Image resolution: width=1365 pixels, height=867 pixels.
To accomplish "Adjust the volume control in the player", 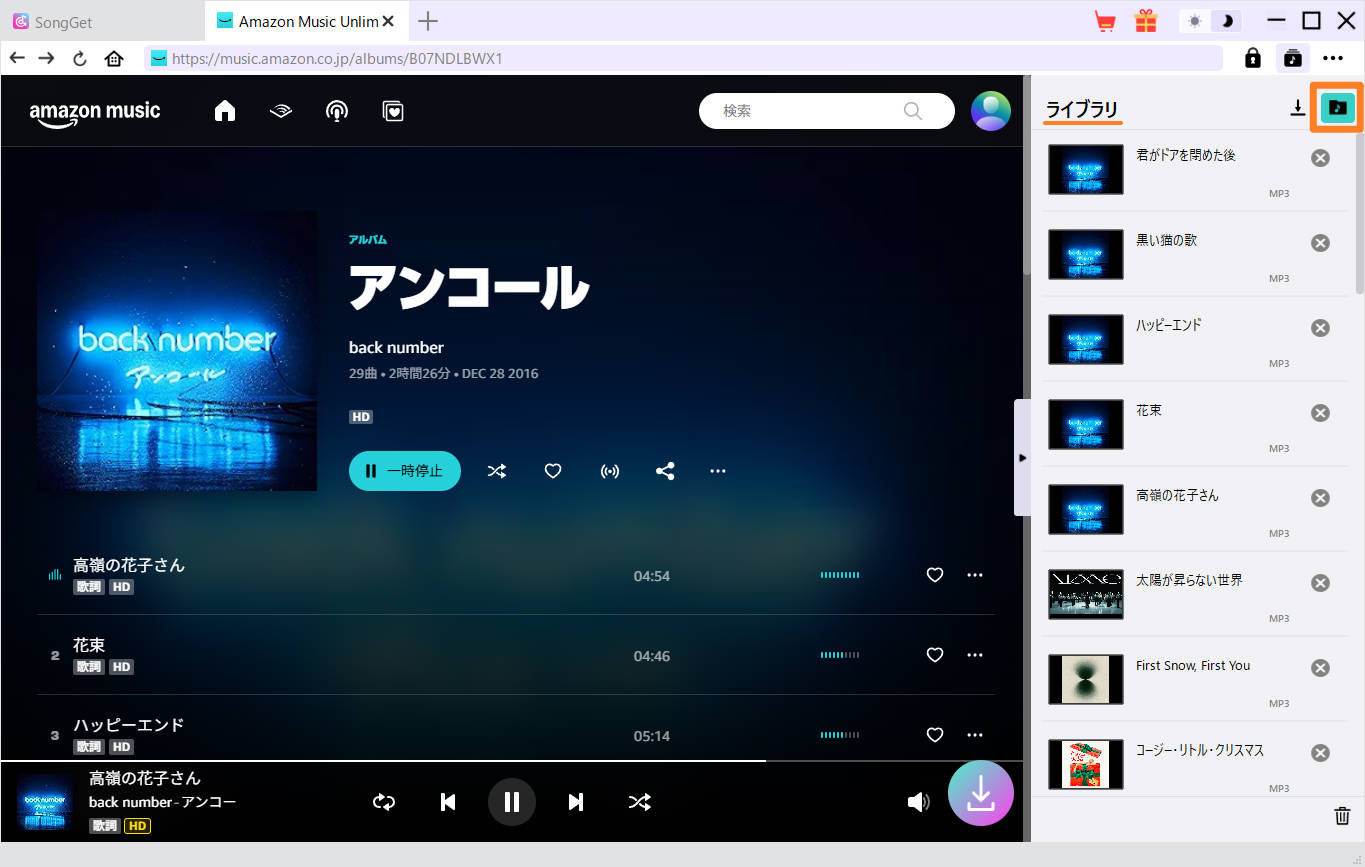I will [919, 801].
